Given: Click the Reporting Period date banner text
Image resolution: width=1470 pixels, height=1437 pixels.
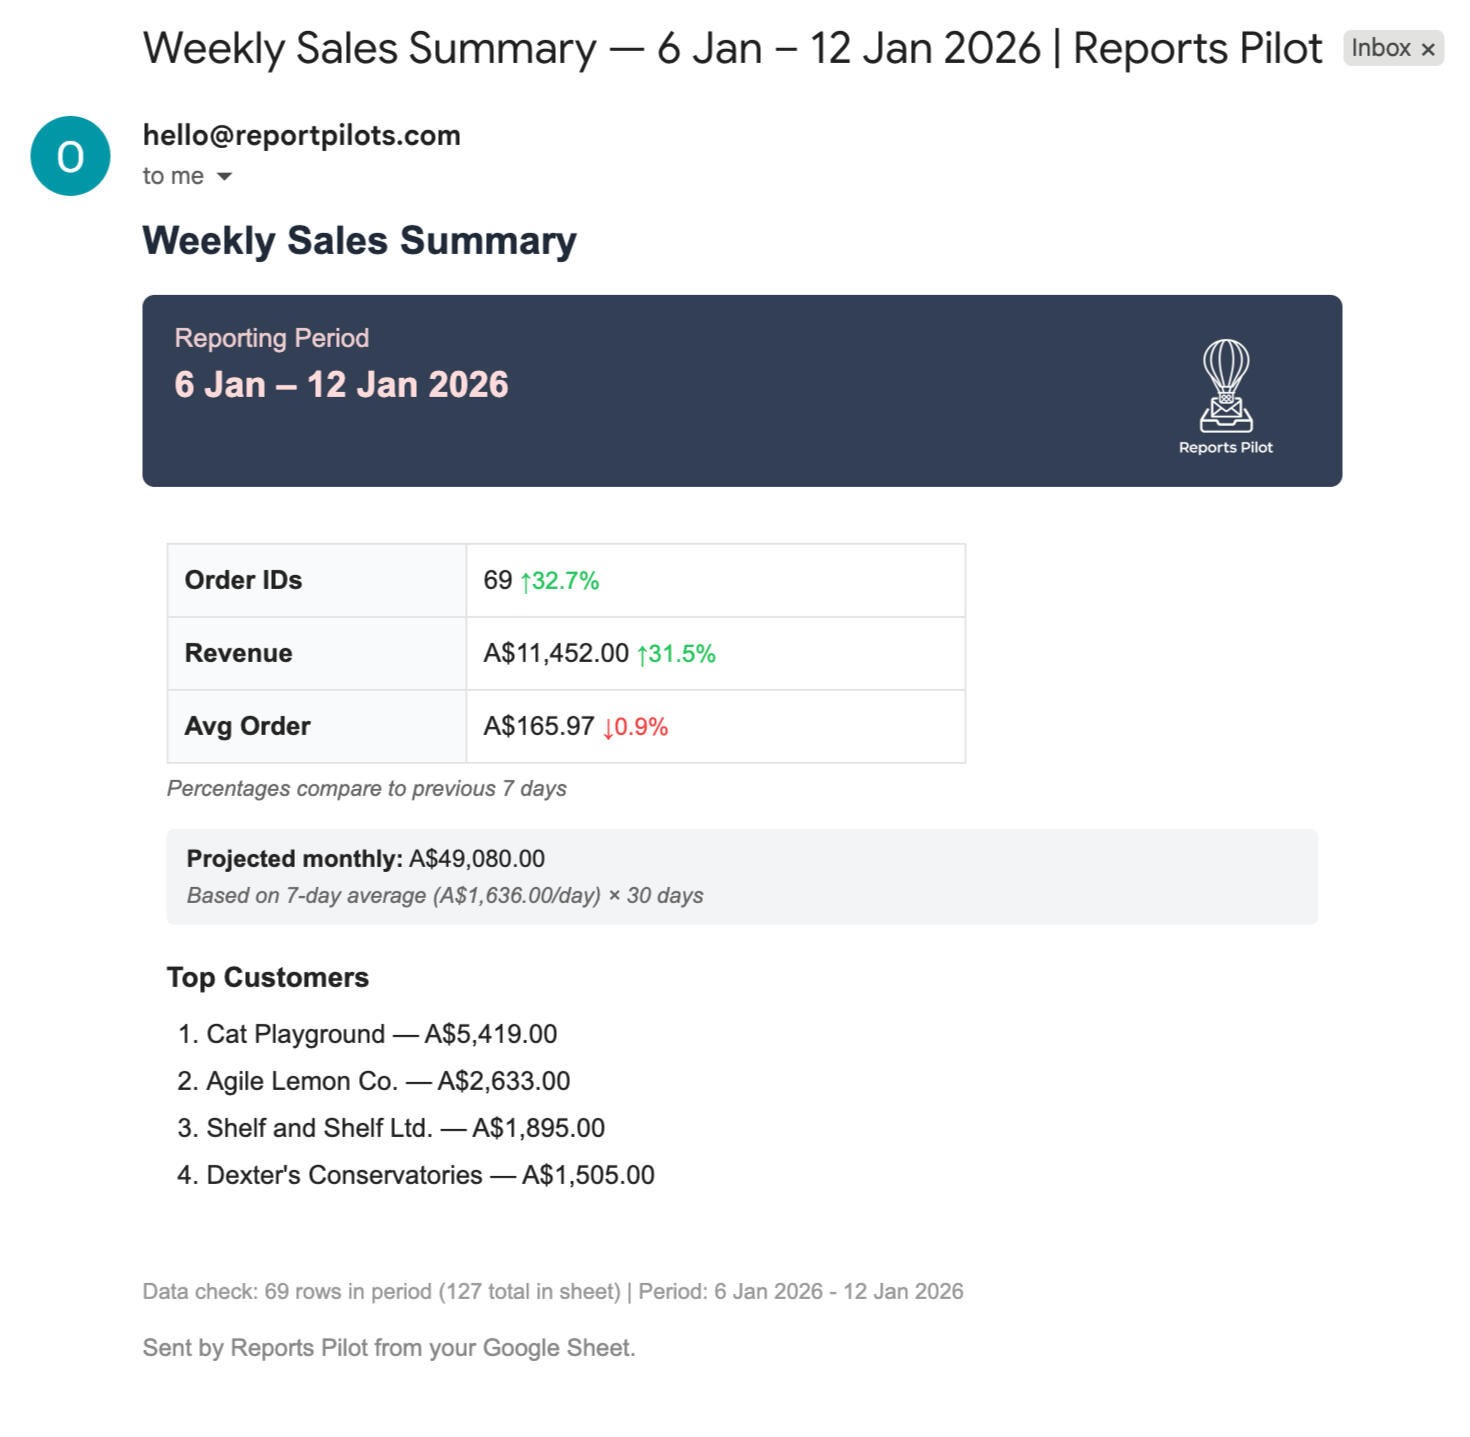Looking at the screenshot, I should (341, 384).
